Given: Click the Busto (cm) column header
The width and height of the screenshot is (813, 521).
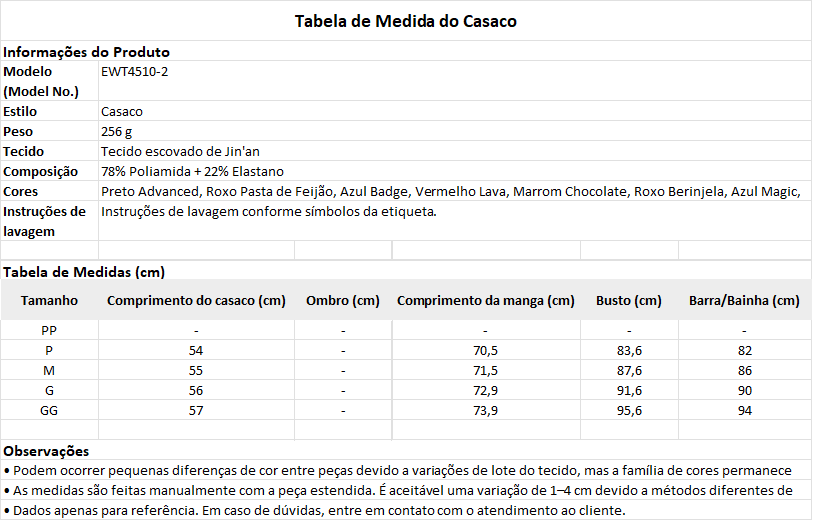Looking at the screenshot, I should point(629,301).
